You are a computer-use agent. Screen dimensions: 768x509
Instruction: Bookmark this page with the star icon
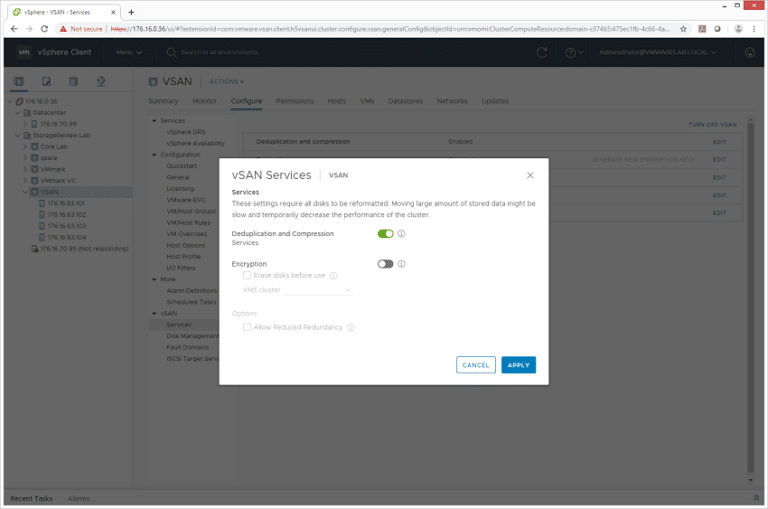(x=683, y=29)
